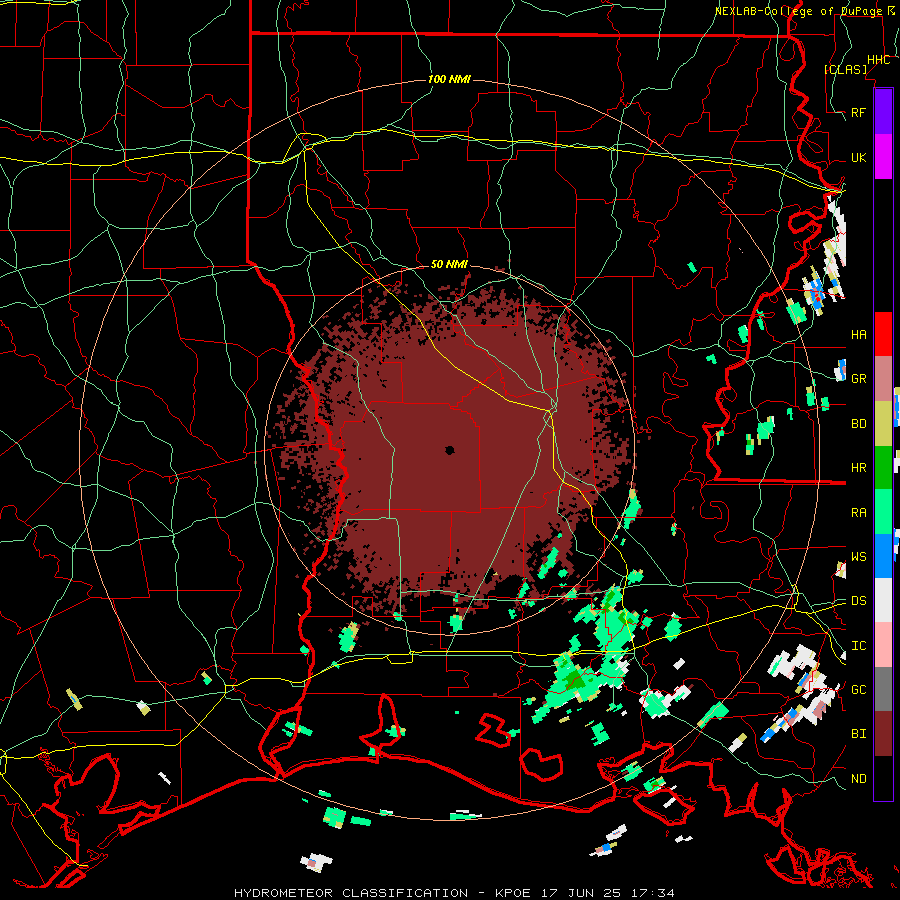Select the IC light pink legend swatch
Screen dimensions: 900x900
[x=883, y=645]
